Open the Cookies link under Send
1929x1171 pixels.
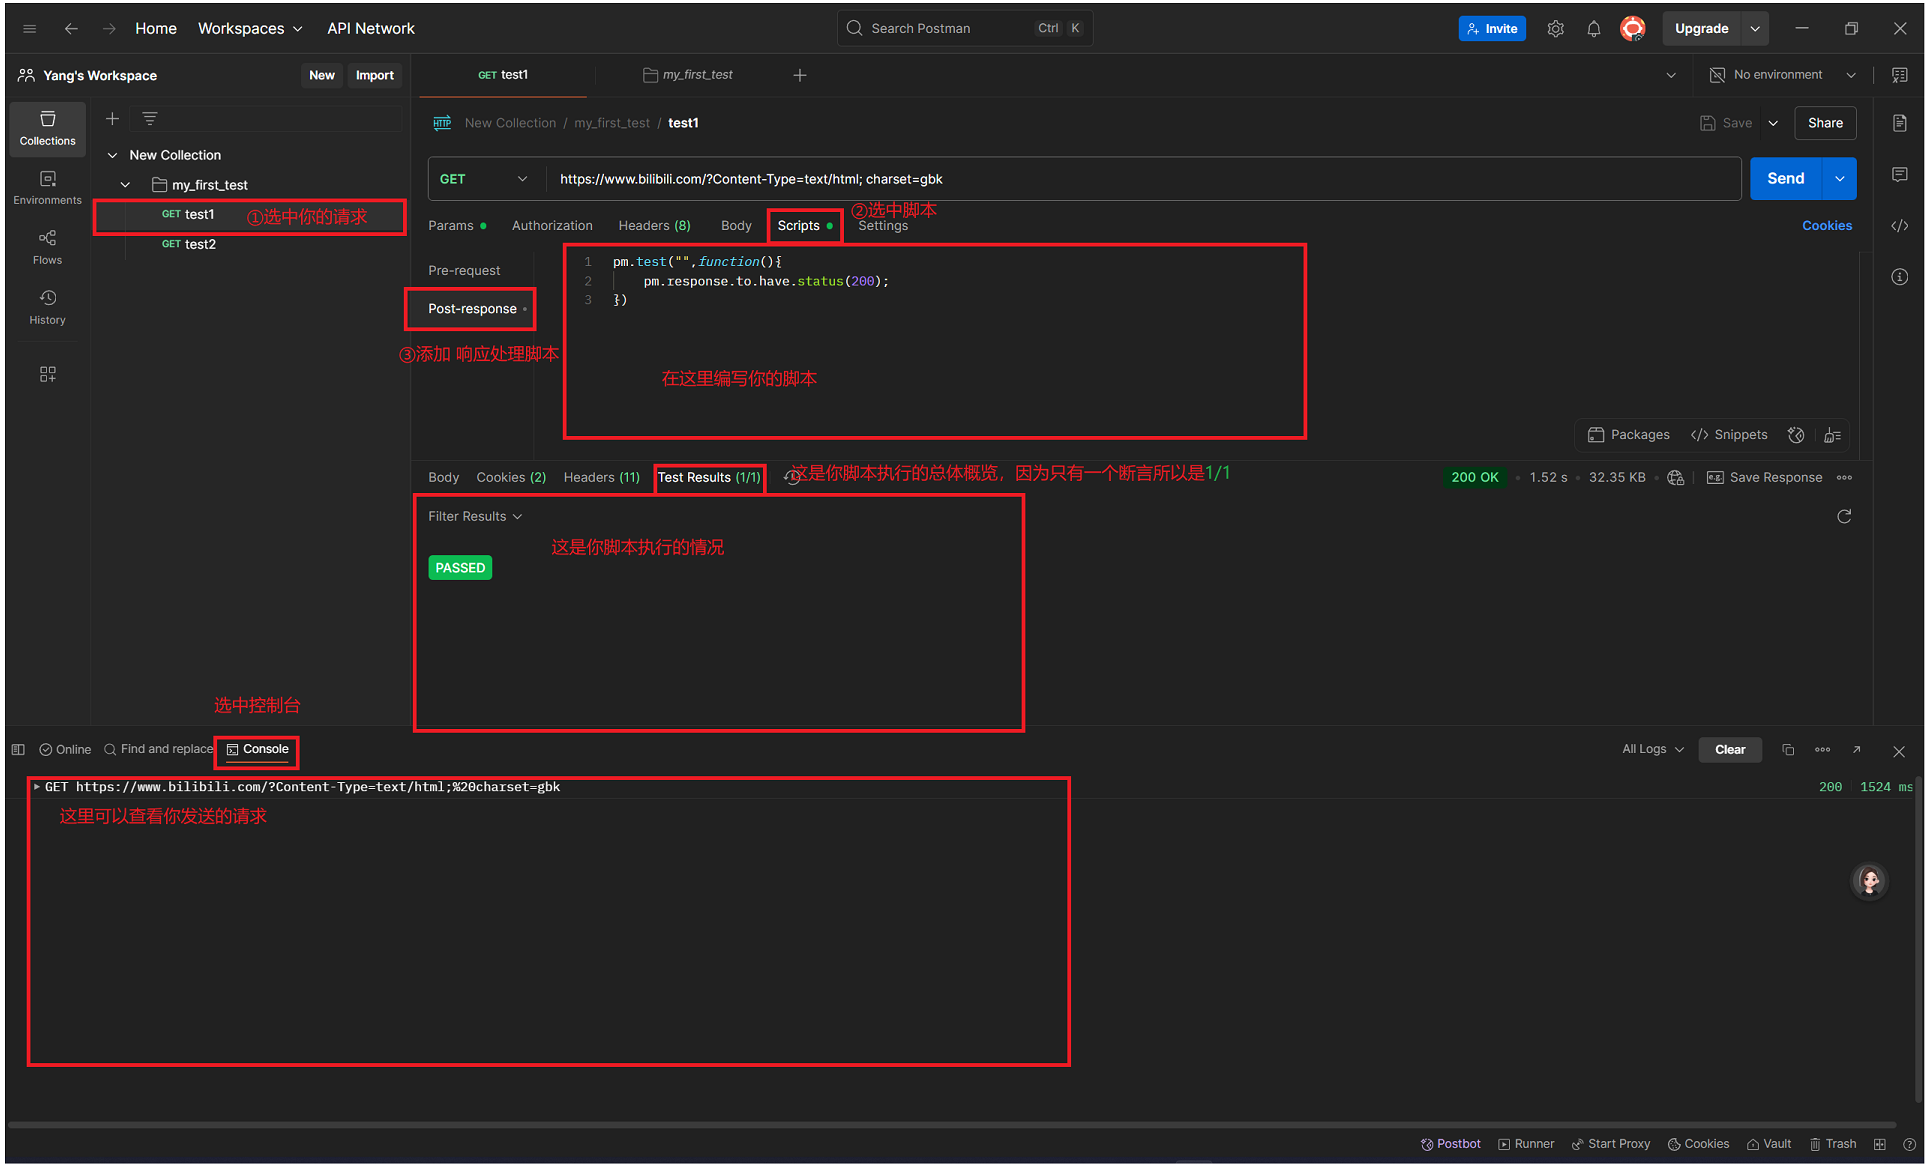coord(1827,226)
